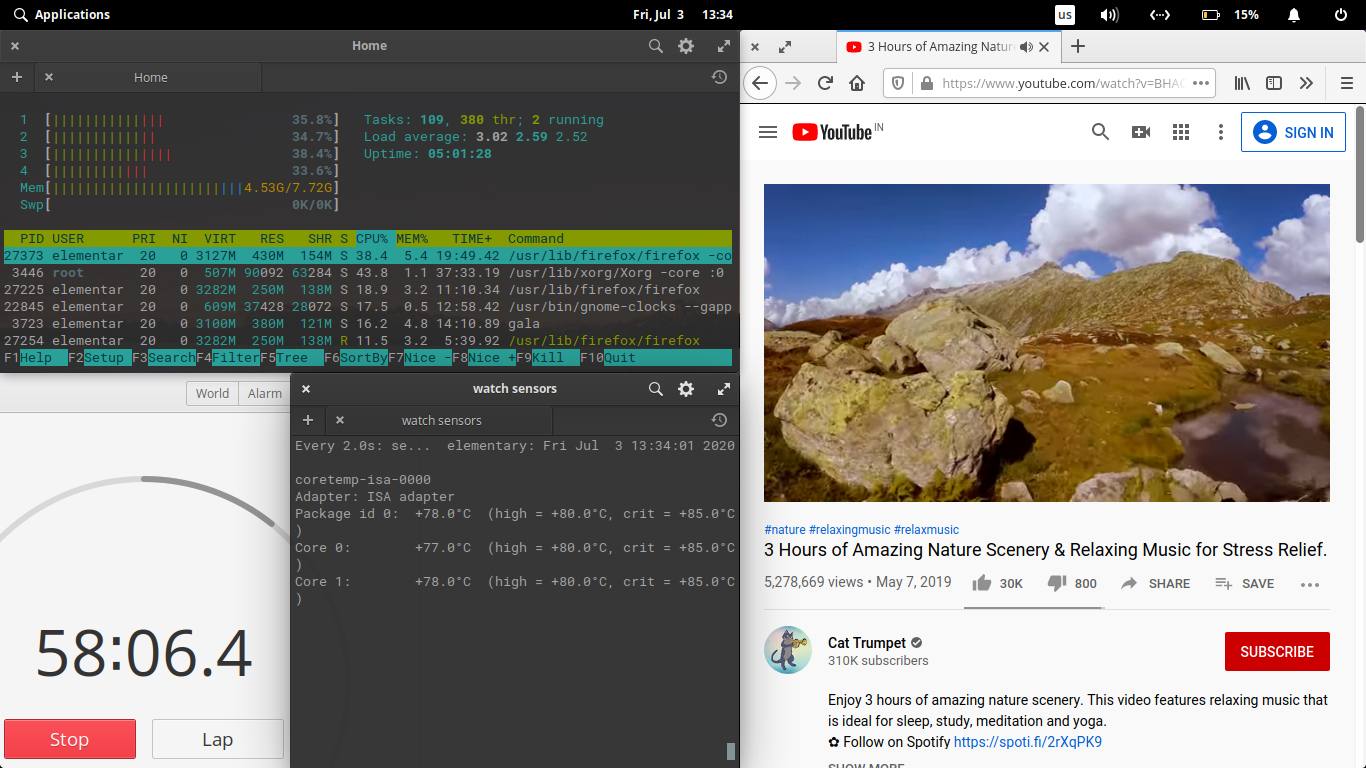1366x768 pixels.
Task: Select the YouTube browser tab
Action: 948,46
